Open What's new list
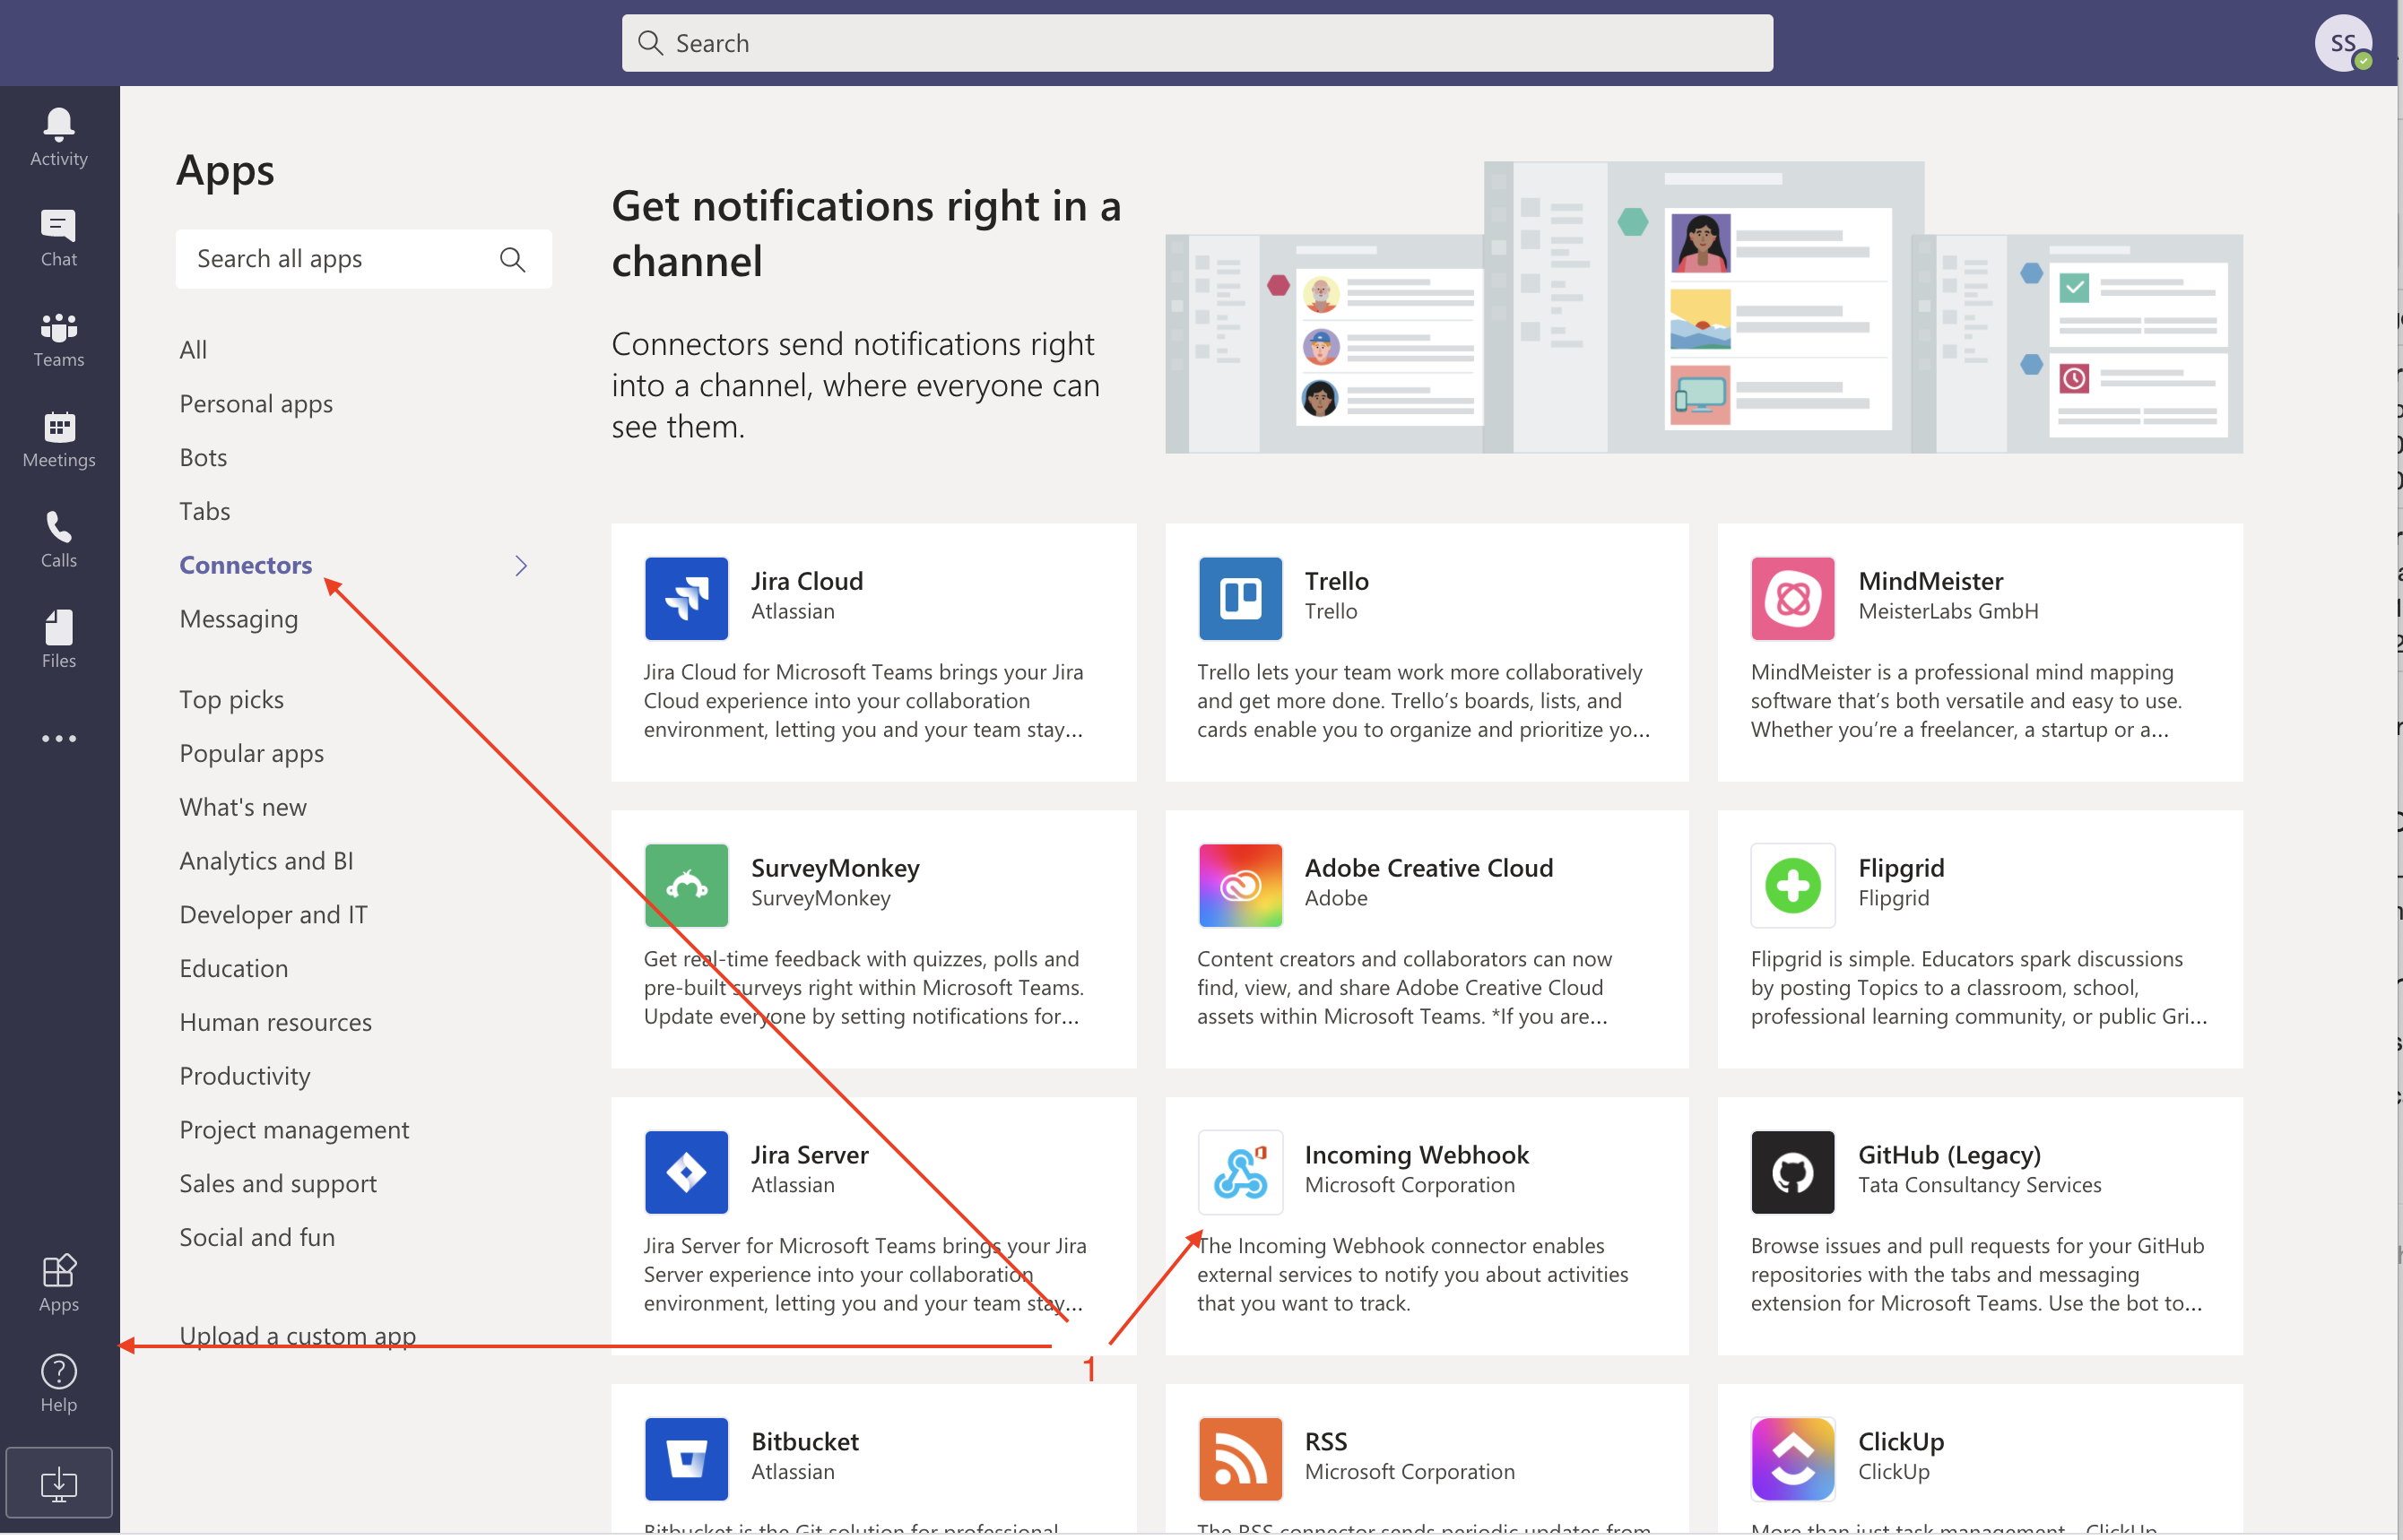The image size is (2403, 1540). (243, 807)
